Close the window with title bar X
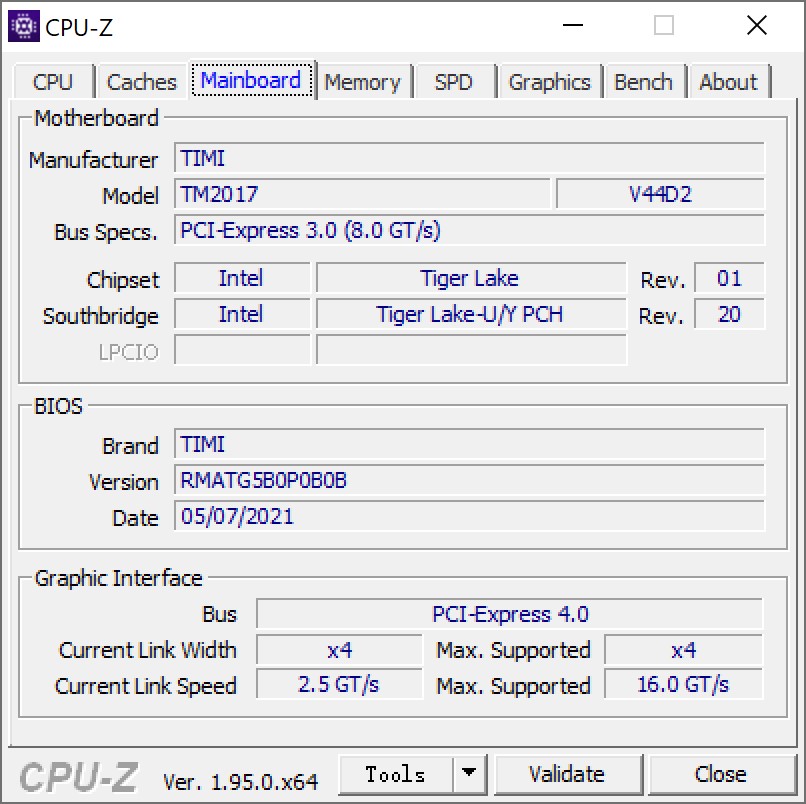The width and height of the screenshot is (806, 804). point(756,26)
